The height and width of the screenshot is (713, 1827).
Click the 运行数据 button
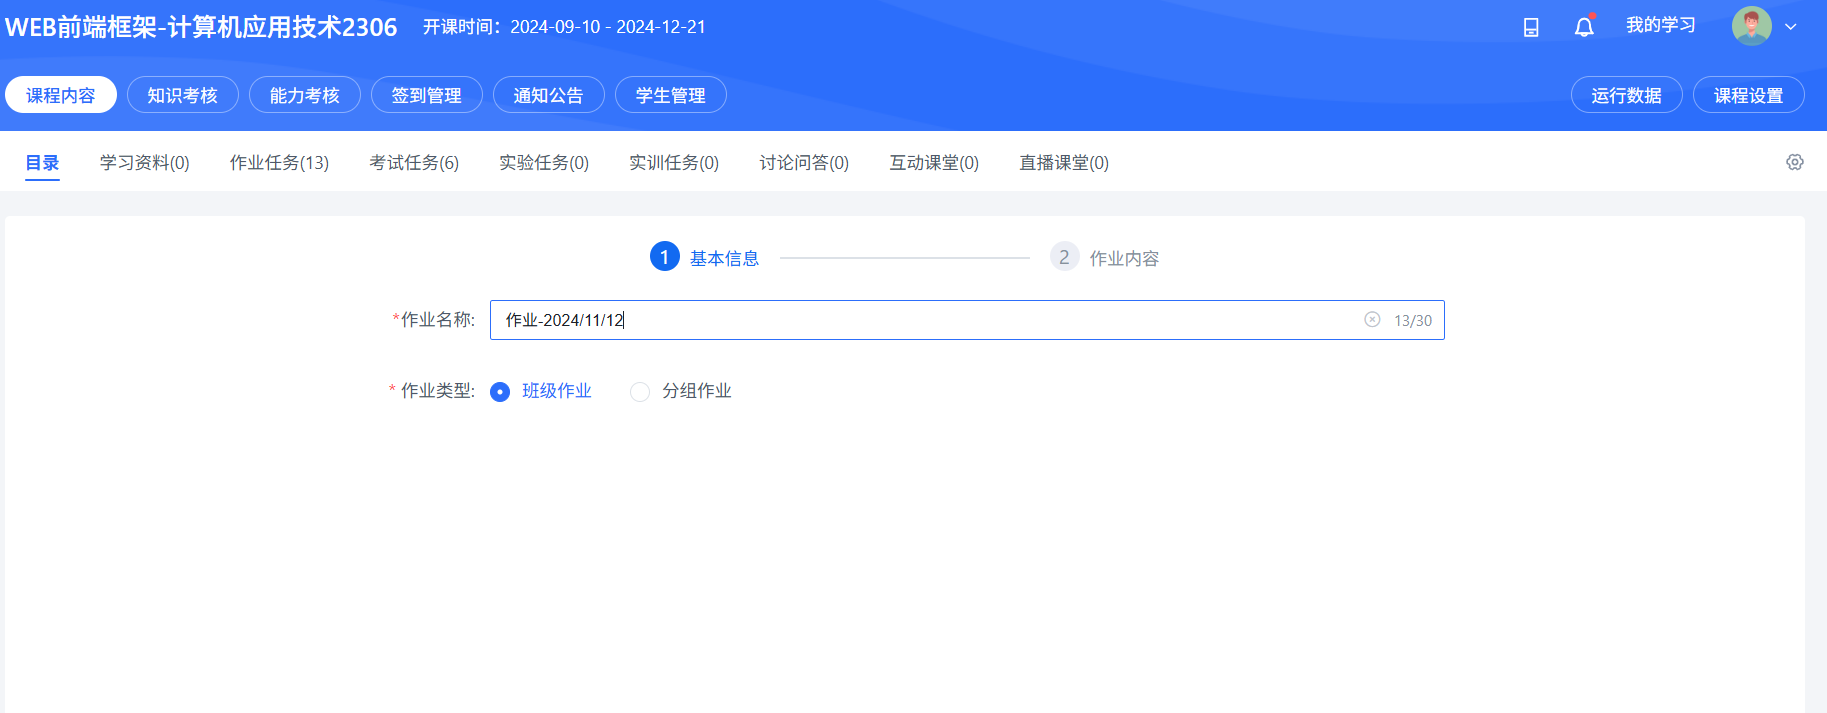pyautogui.click(x=1627, y=95)
